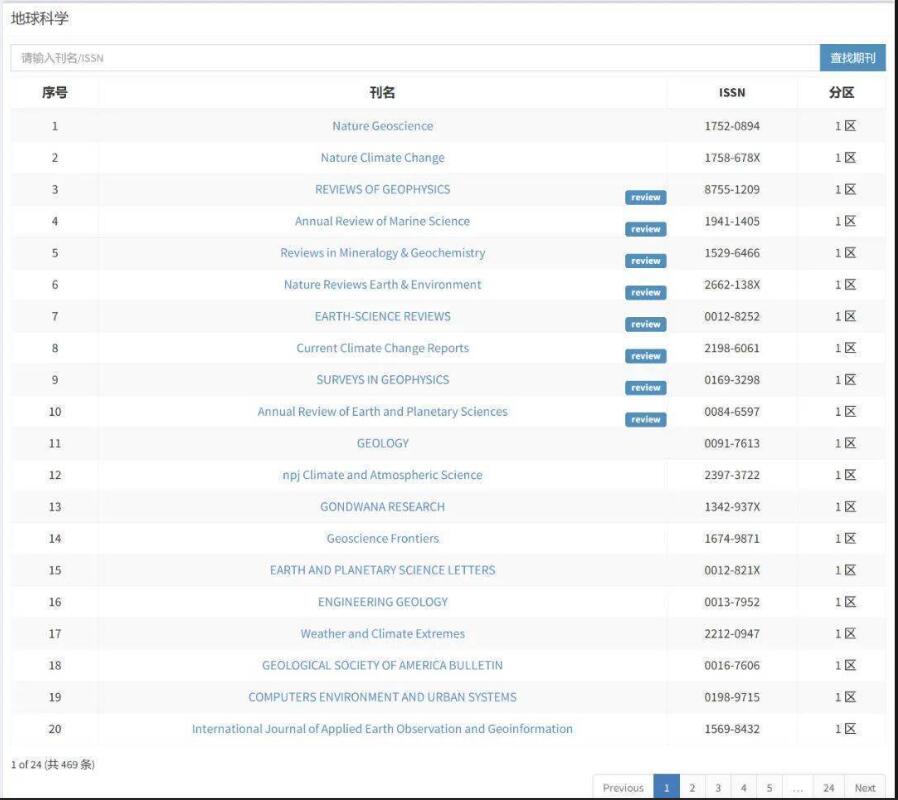The height and width of the screenshot is (800, 898).
Task: Click the Next page button
Action: pos(865,787)
